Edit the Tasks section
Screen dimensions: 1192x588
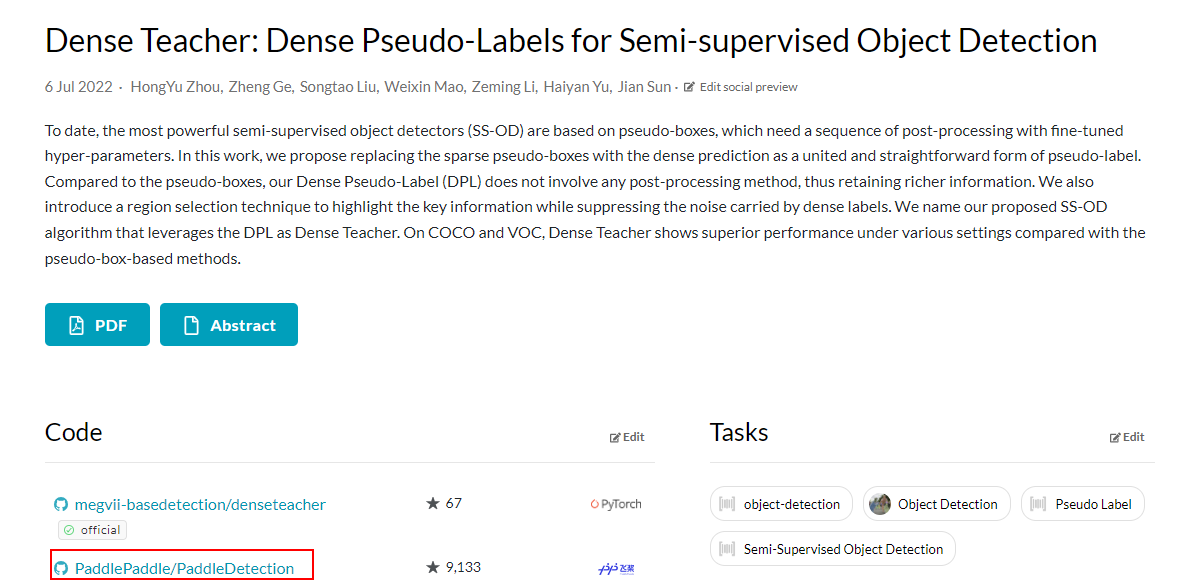point(1127,437)
